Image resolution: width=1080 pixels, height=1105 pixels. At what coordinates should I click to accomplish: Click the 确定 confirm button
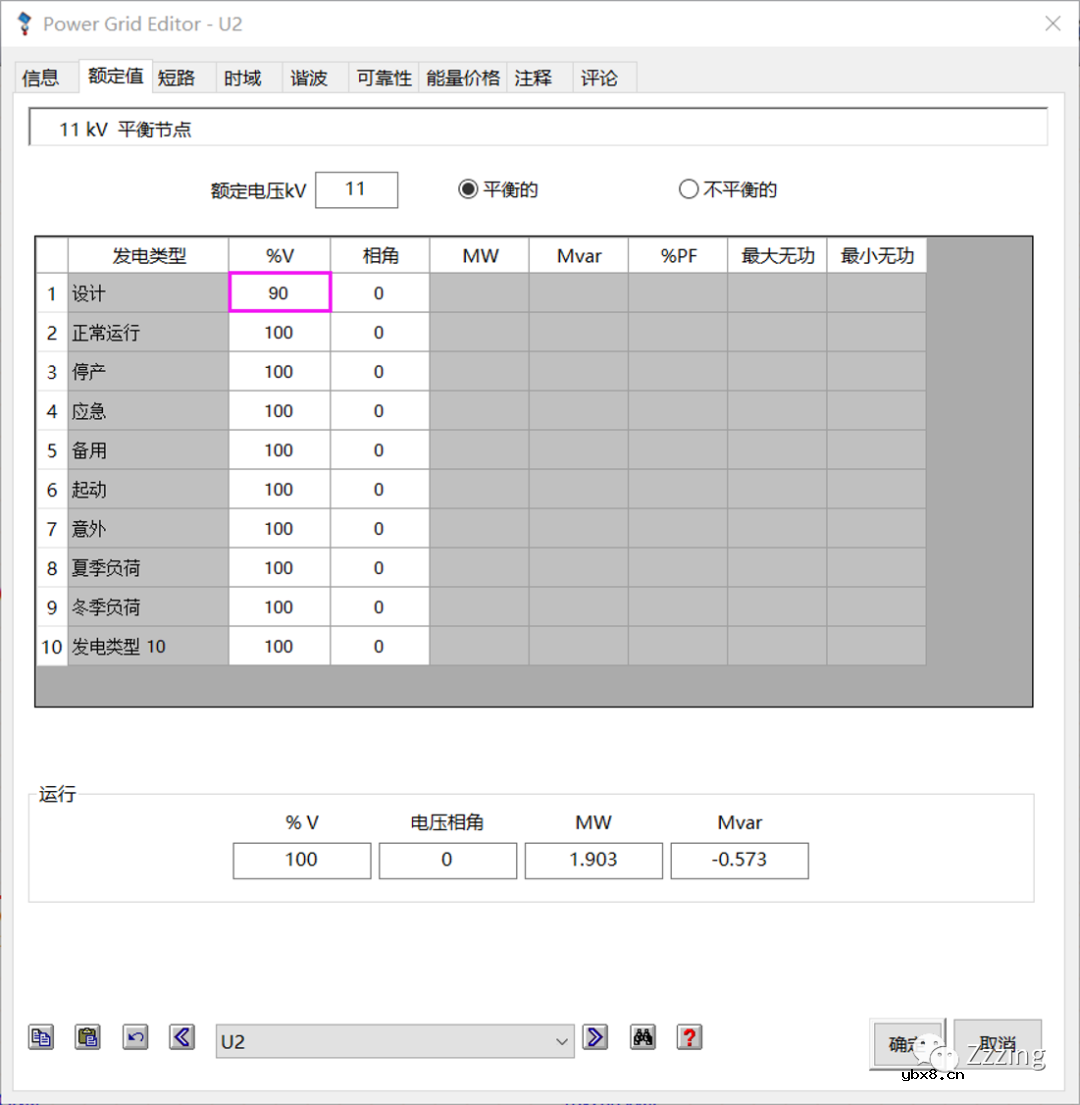[905, 1043]
